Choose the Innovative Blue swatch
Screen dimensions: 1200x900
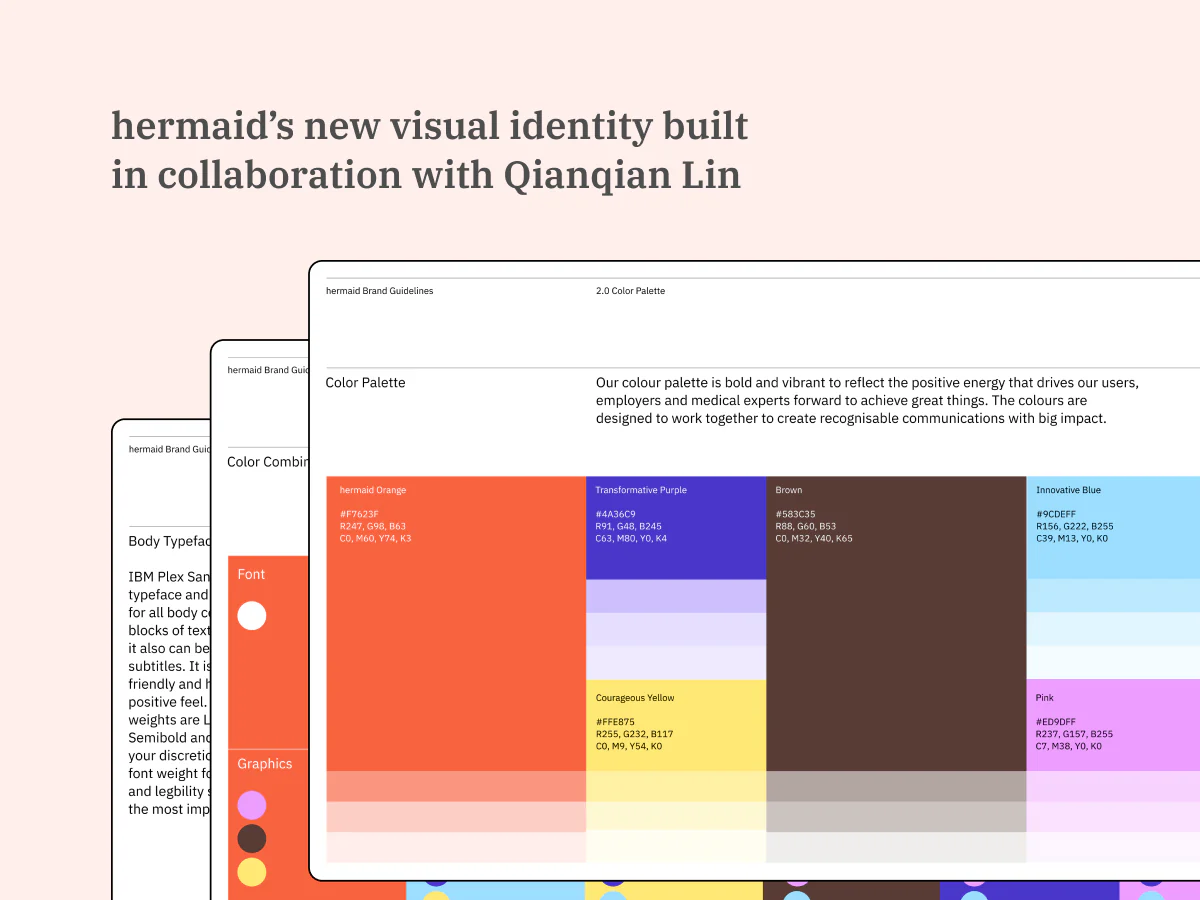coord(1113,528)
